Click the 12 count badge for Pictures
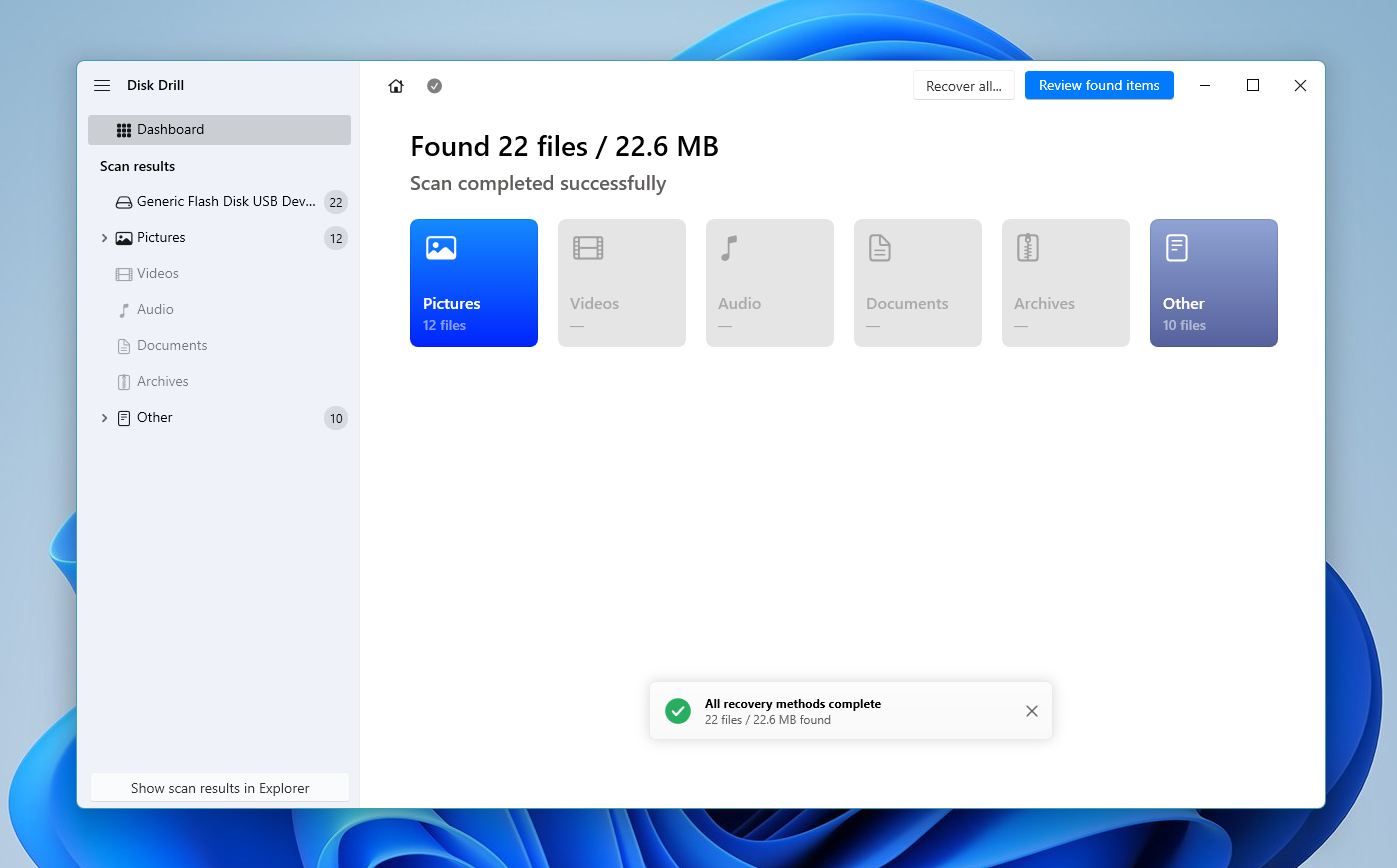Screen dimensions: 1397x868 pyautogui.click(x=336, y=238)
